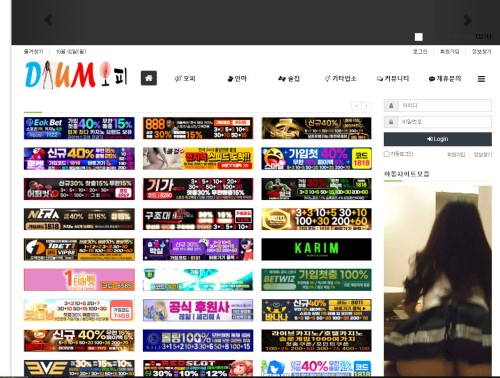This screenshot has height=378, width=500.
Task: Open the RED SLOT banner
Action: (x=198, y=368)
